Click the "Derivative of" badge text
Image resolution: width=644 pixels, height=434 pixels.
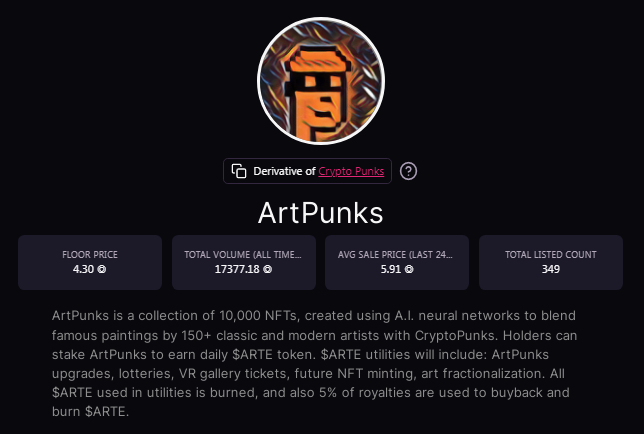coord(284,171)
